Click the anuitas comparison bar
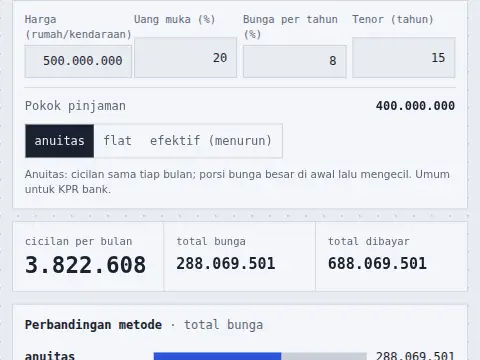This screenshot has width=480, height=360. point(260,356)
